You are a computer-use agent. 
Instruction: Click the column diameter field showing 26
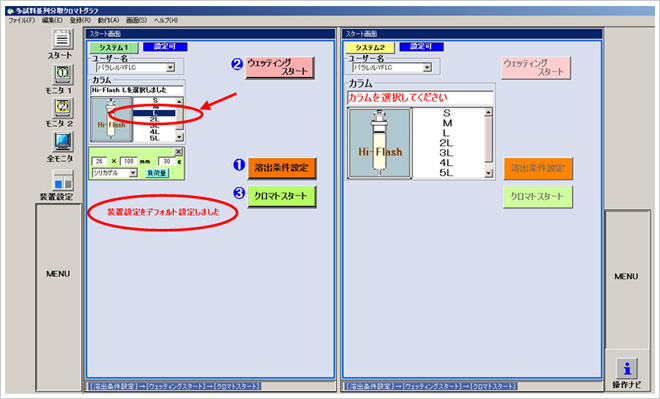pyautogui.click(x=99, y=161)
